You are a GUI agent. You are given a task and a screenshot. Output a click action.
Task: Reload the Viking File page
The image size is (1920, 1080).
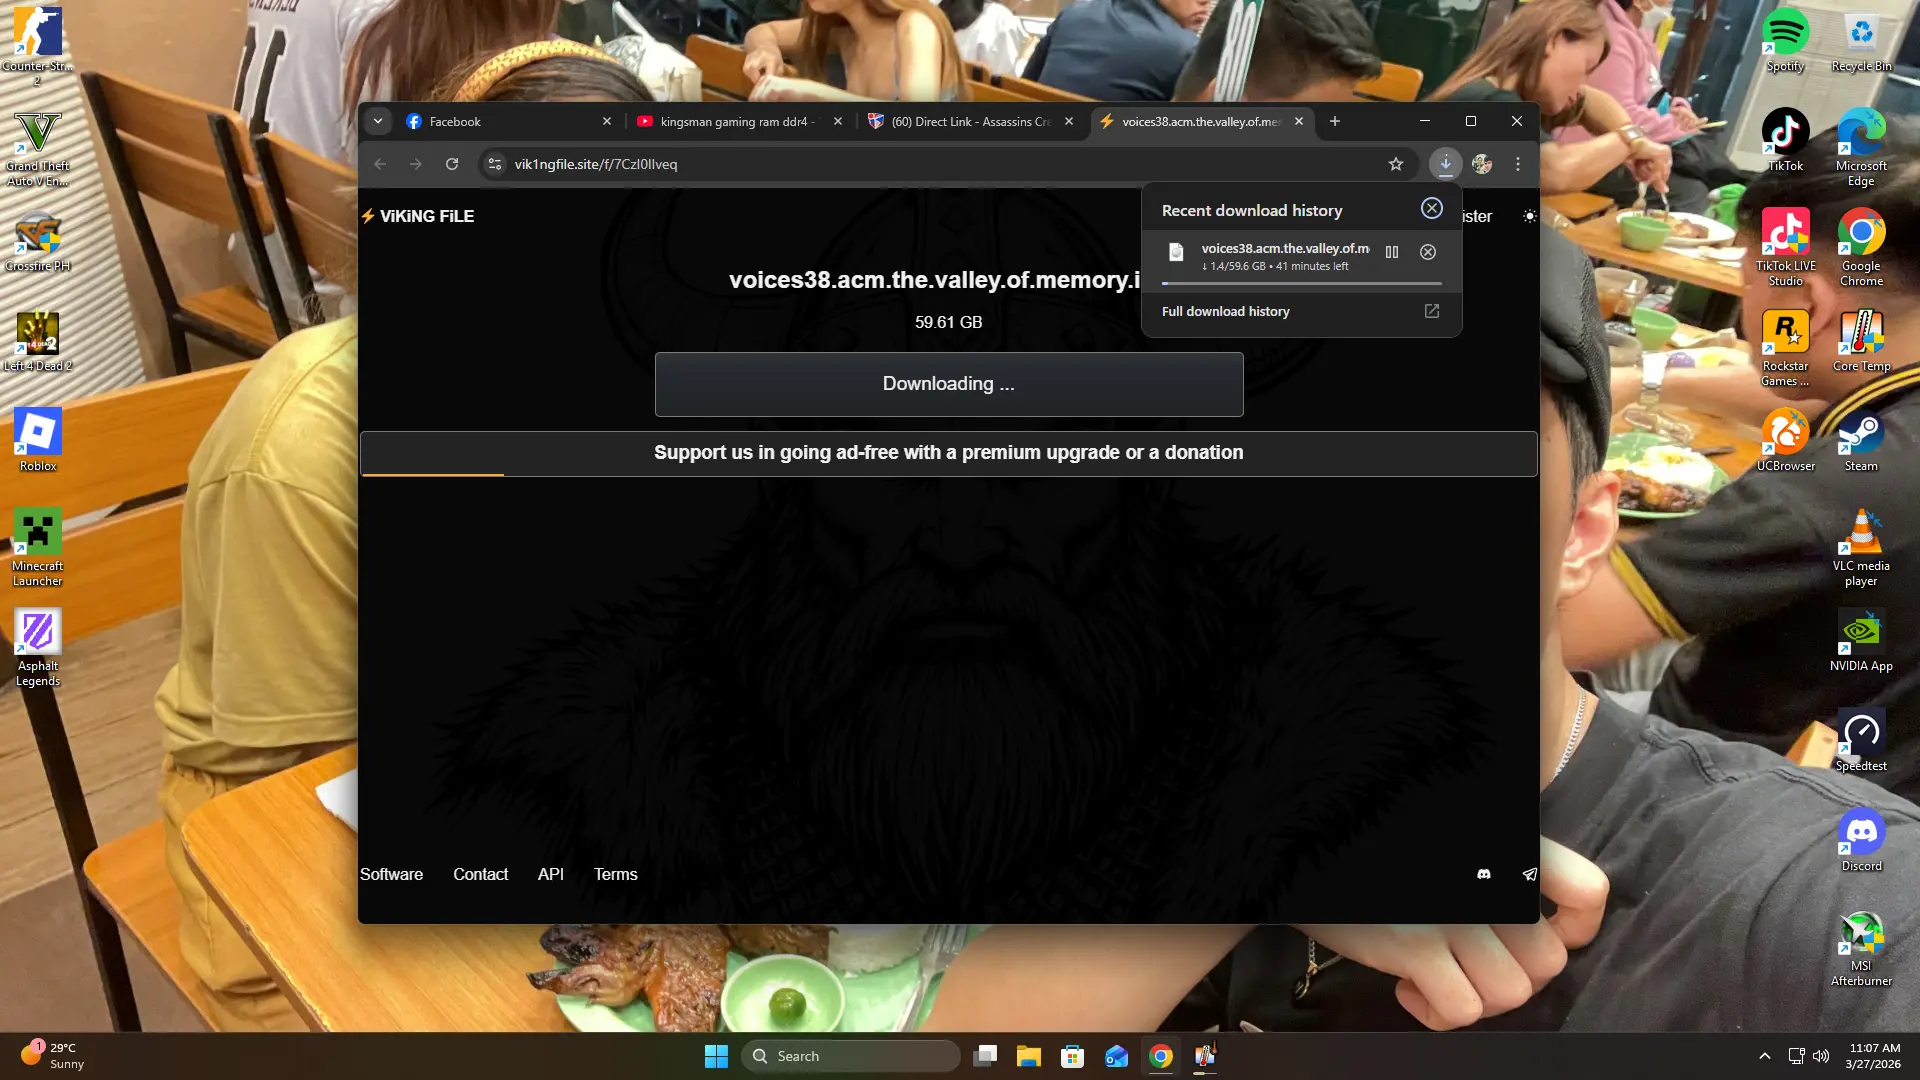(452, 164)
